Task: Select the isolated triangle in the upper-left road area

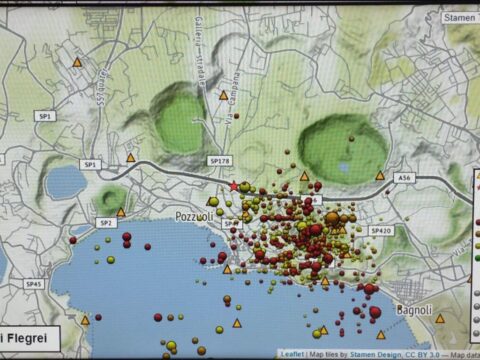Action: point(77,62)
